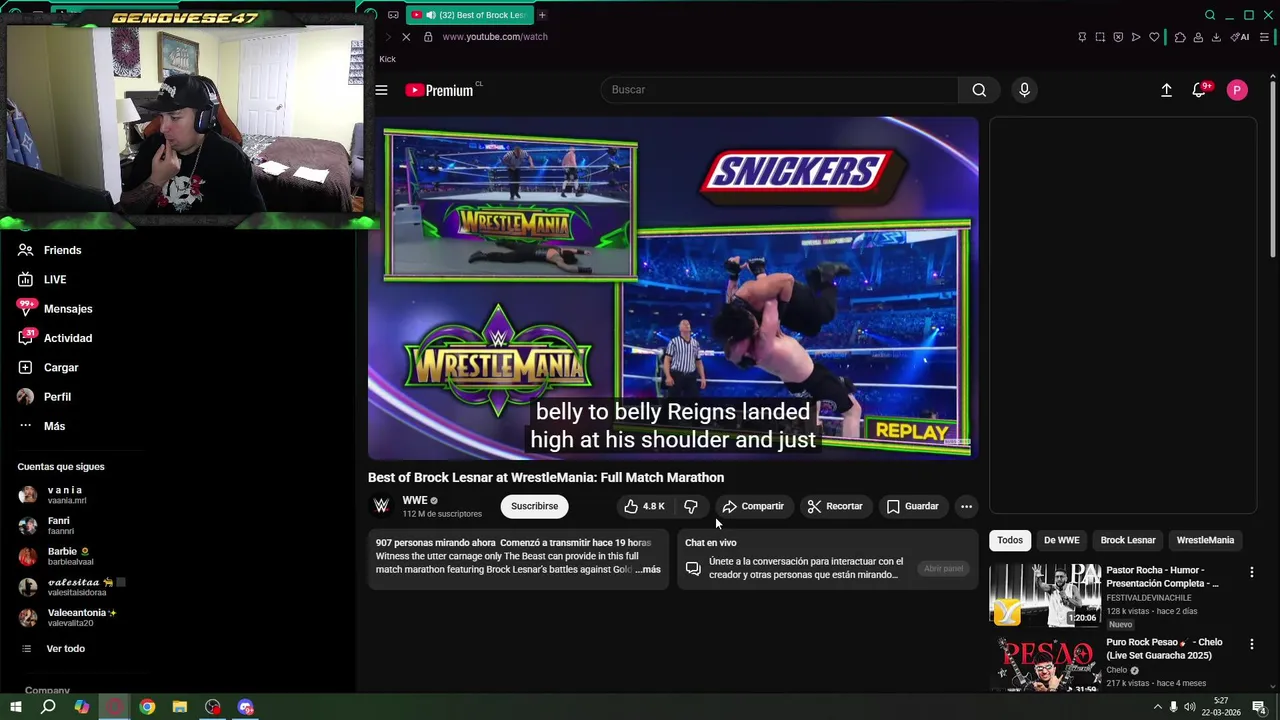Switch to the Best of Brock Lesnar browser tab
The height and width of the screenshot is (720, 1280).
tap(470, 15)
